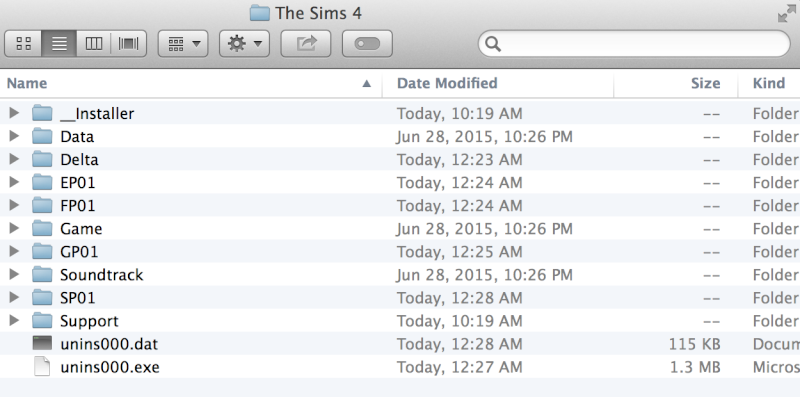Expand the EP01 folder
Viewport: 800px width, 397px height.
14,182
